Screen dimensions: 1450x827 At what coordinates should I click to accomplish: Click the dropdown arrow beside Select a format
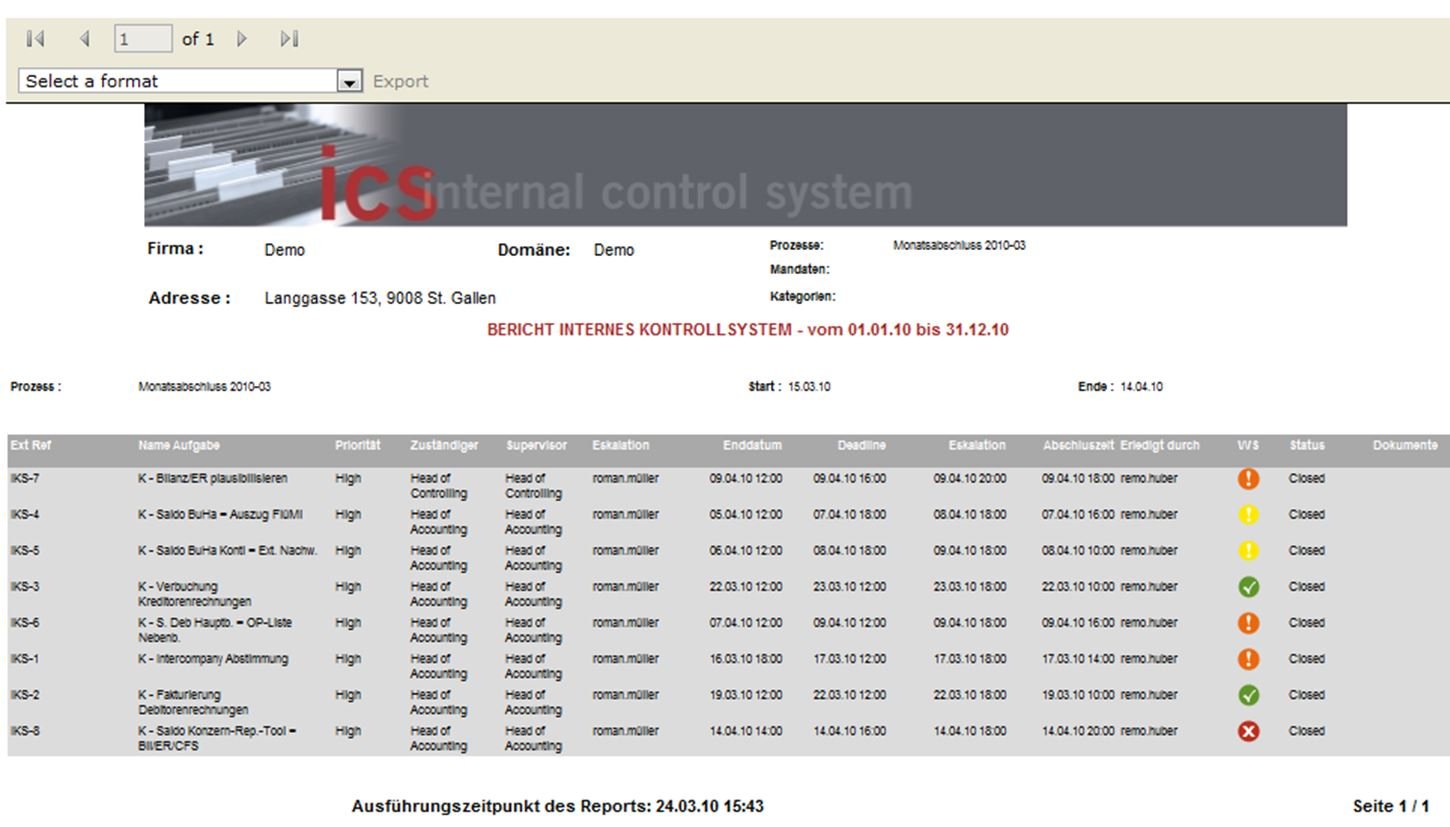[349, 82]
